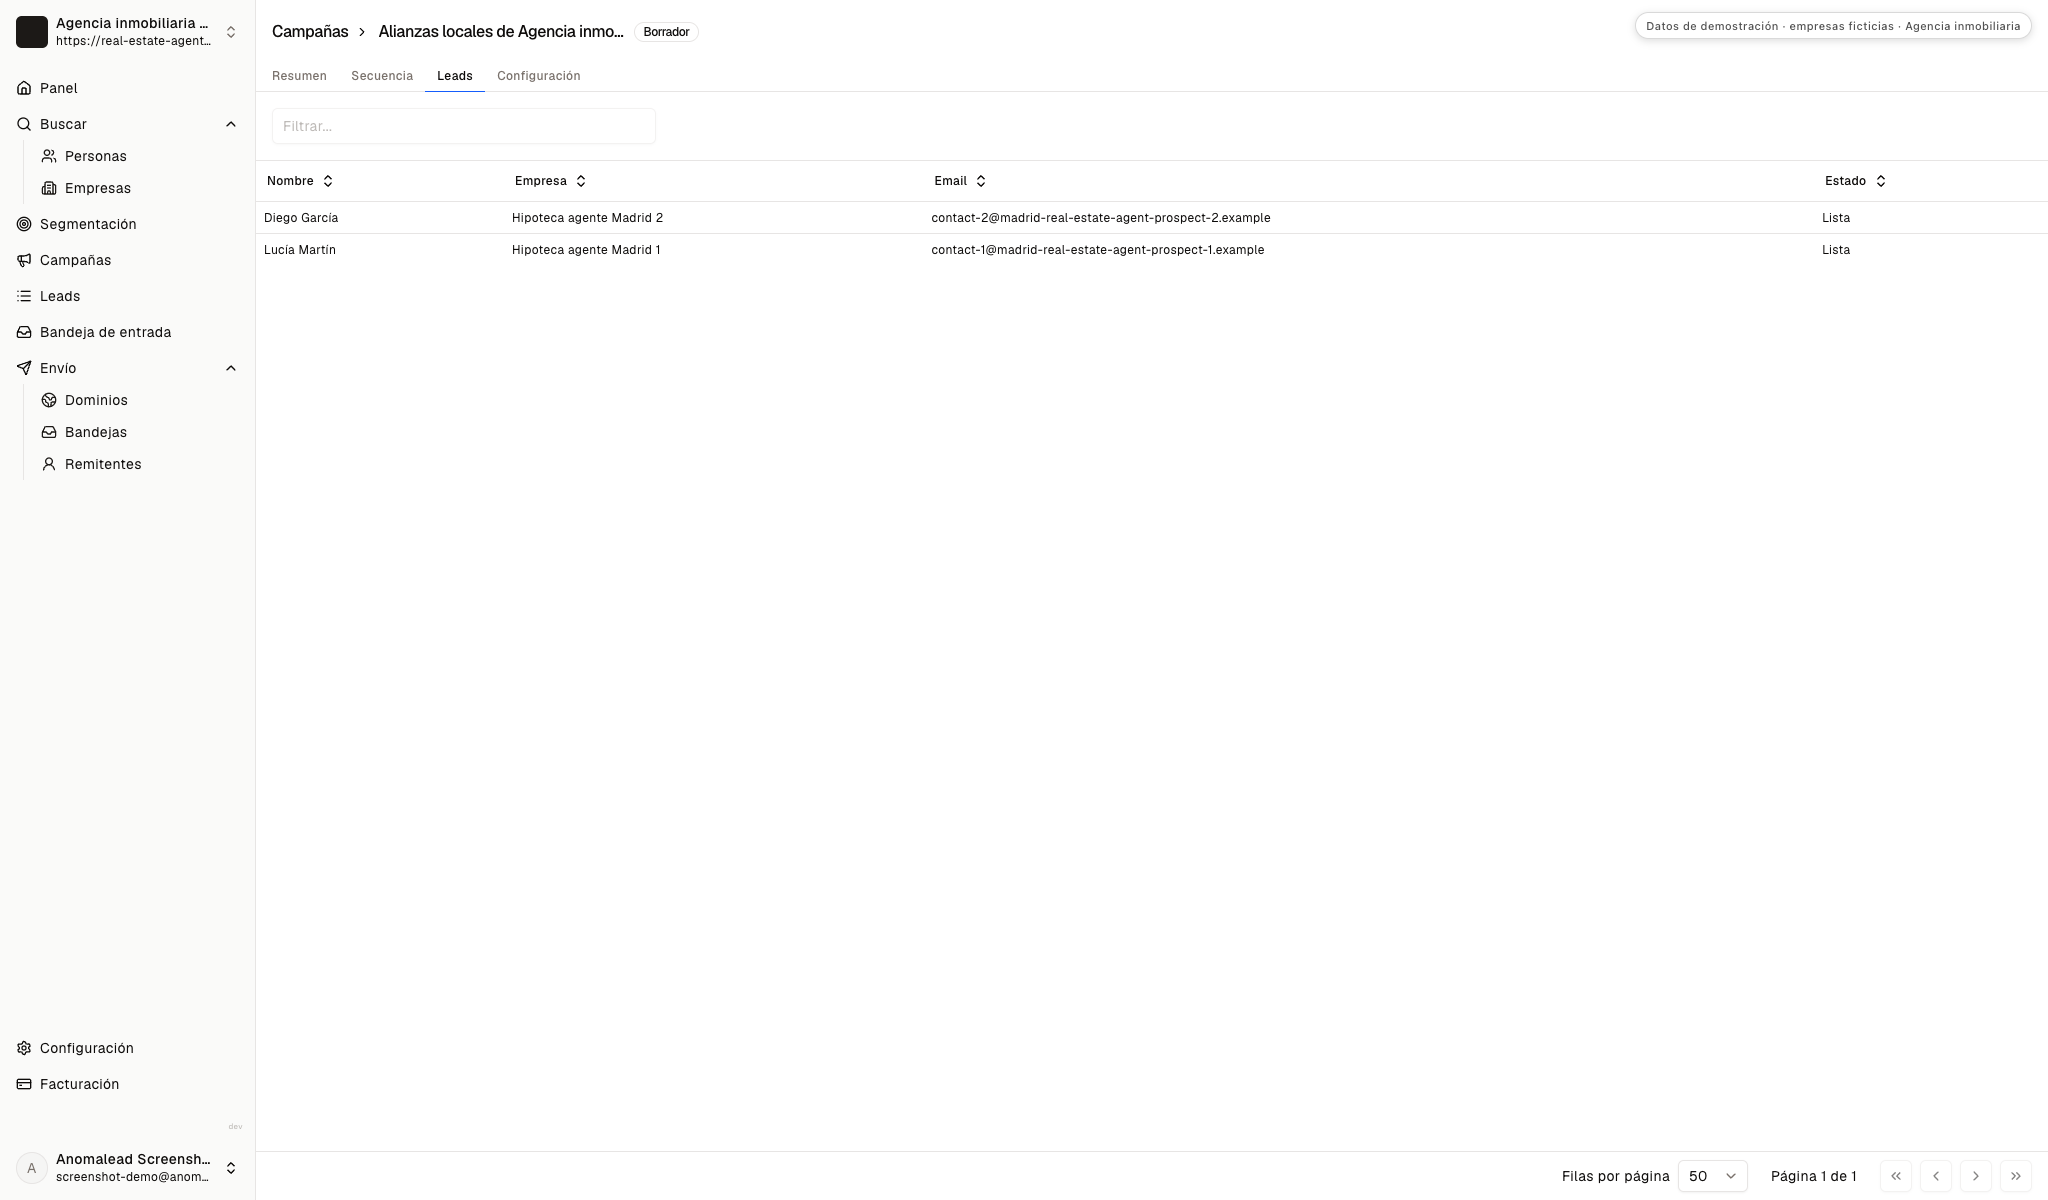Sort the table by Nombre column
2048x1200 pixels.
coord(300,181)
